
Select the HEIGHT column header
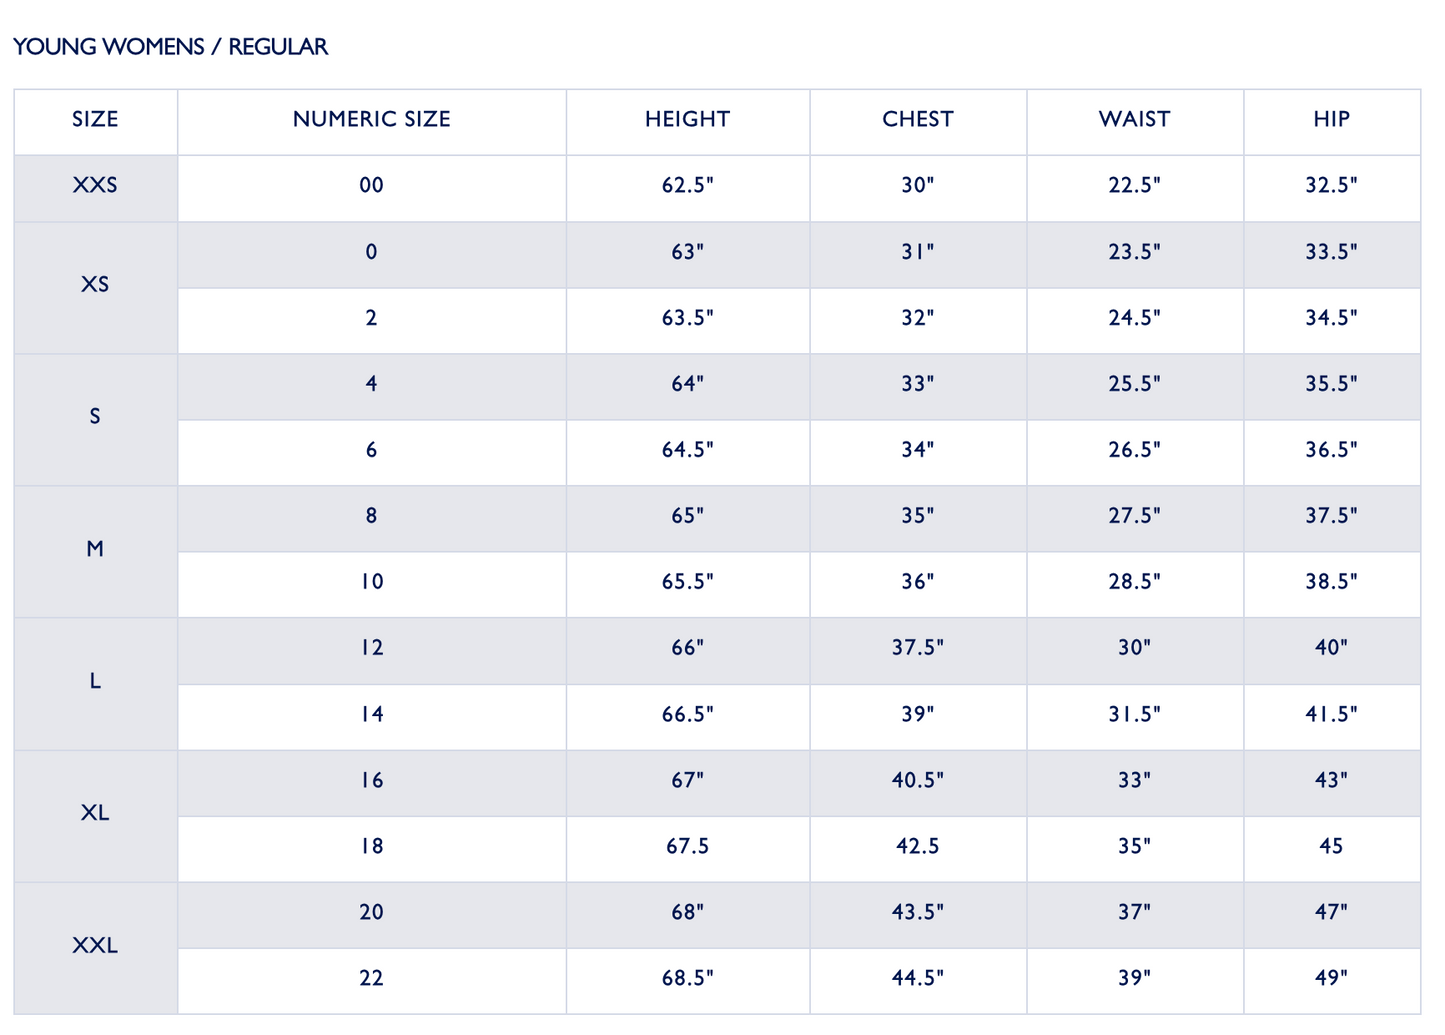coord(688,122)
